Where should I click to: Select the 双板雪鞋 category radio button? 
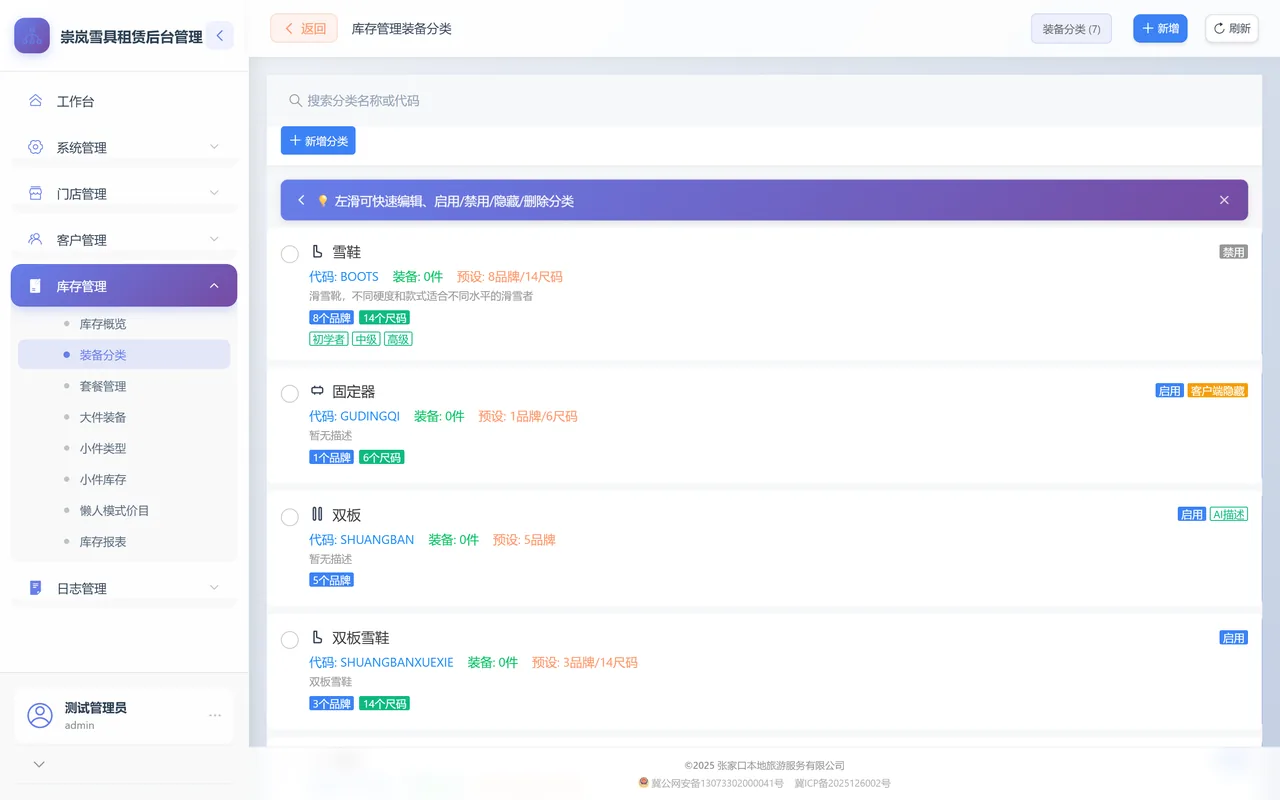290,640
